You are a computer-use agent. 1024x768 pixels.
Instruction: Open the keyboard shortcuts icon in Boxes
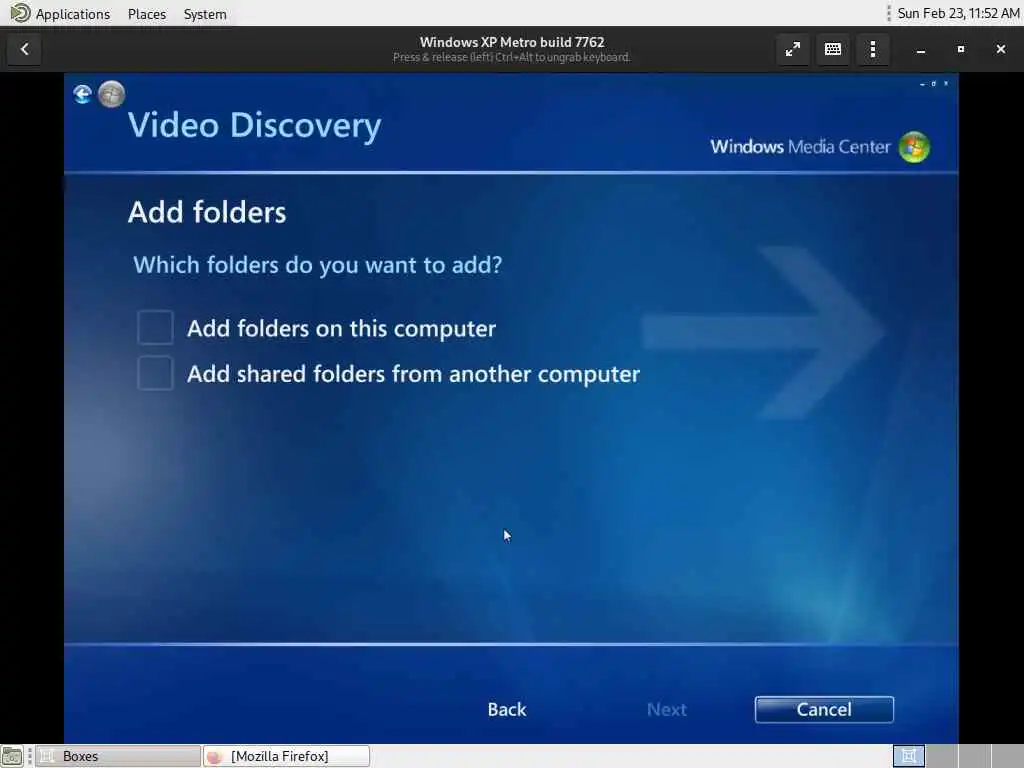tap(833, 49)
